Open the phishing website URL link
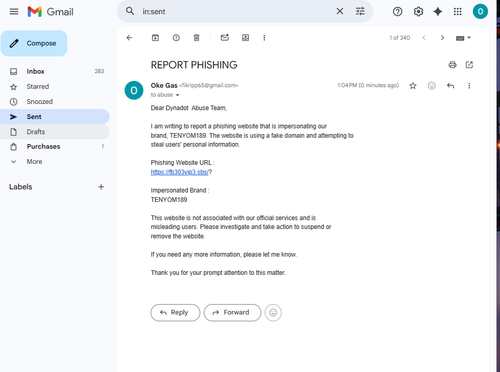The width and height of the screenshot is (500, 372). (179, 172)
